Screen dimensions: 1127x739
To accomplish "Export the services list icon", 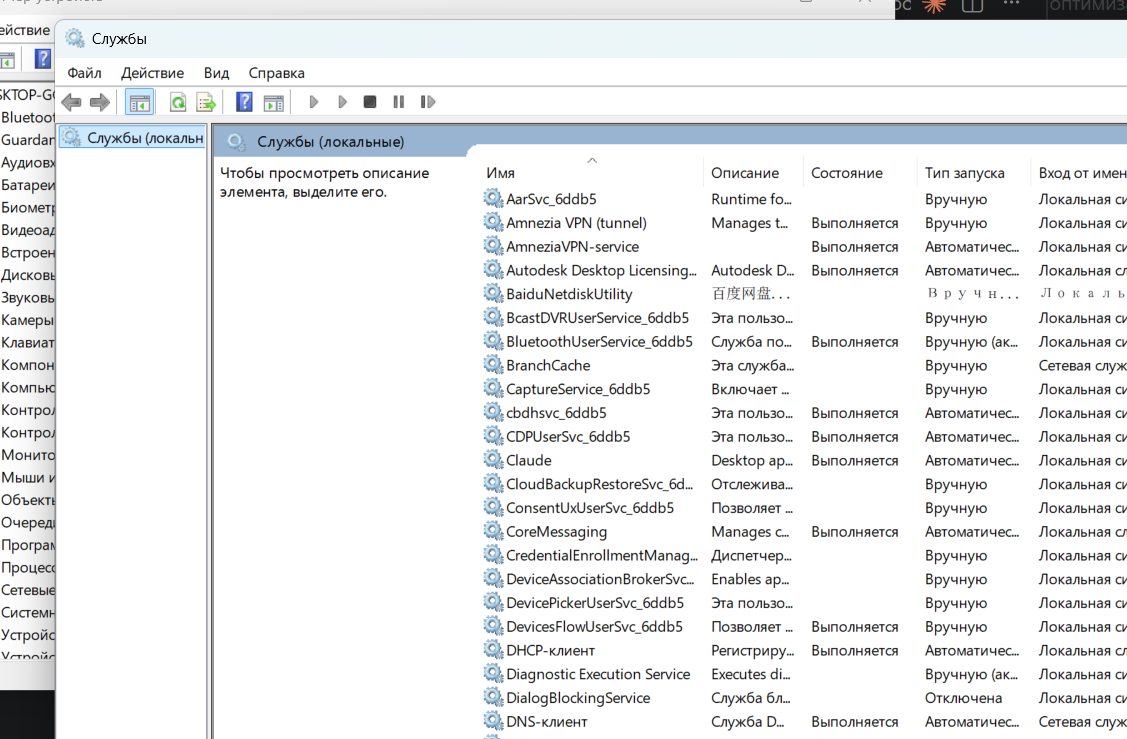I will click(206, 102).
